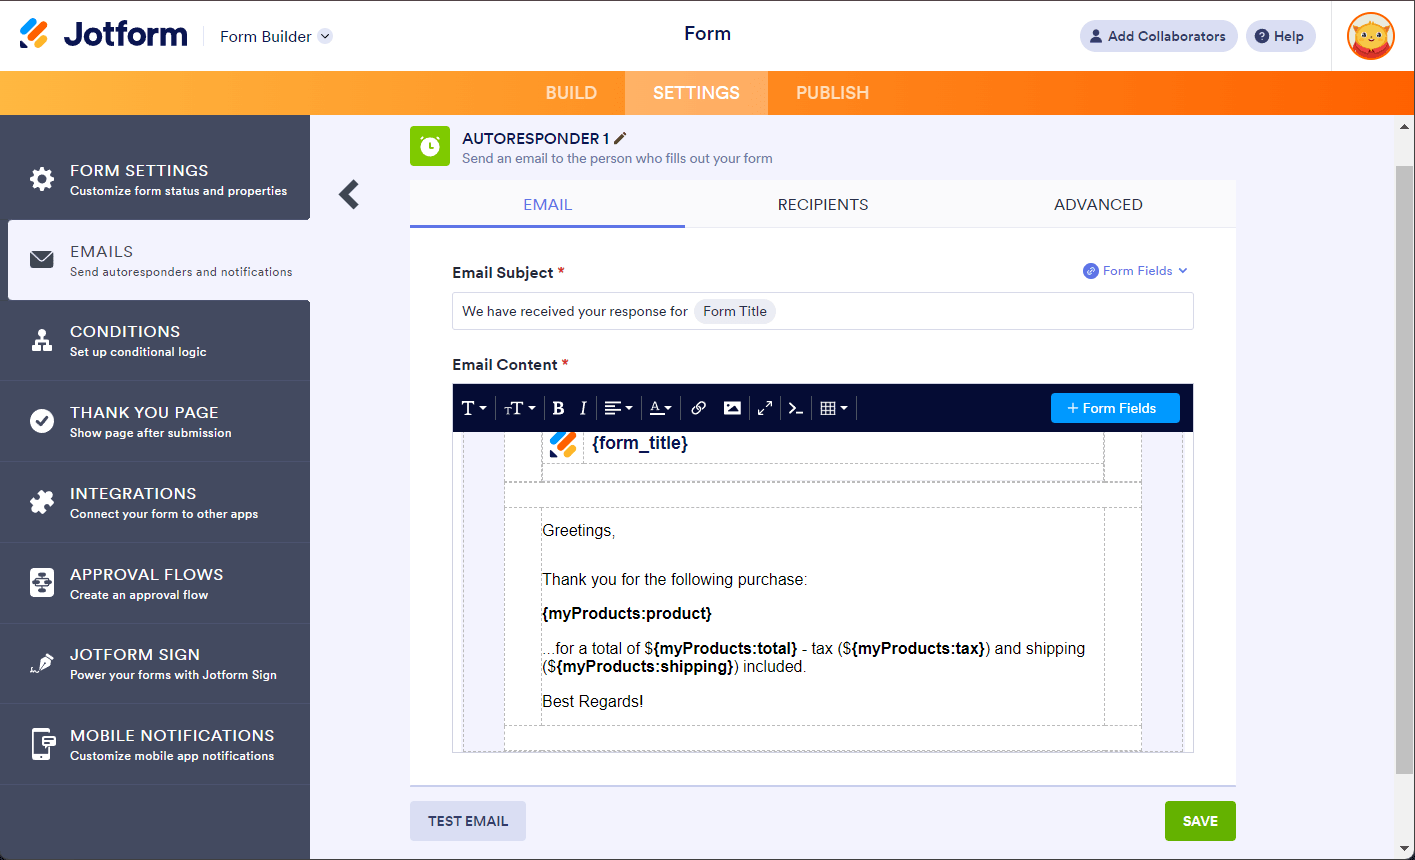Rename Autoresponder 1 with the pencil icon
The width and height of the screenshot is (1415, 860).
point(620,138)
